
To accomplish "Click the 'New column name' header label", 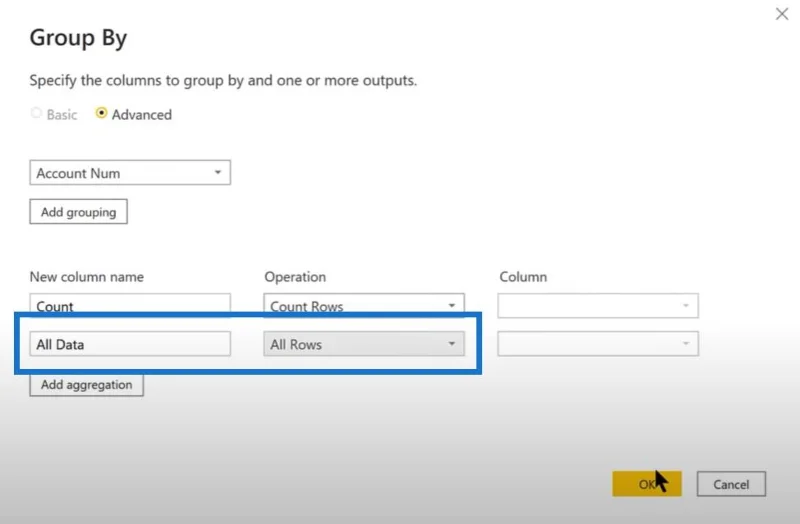I will pyautogui.click(x=87, y=277).
